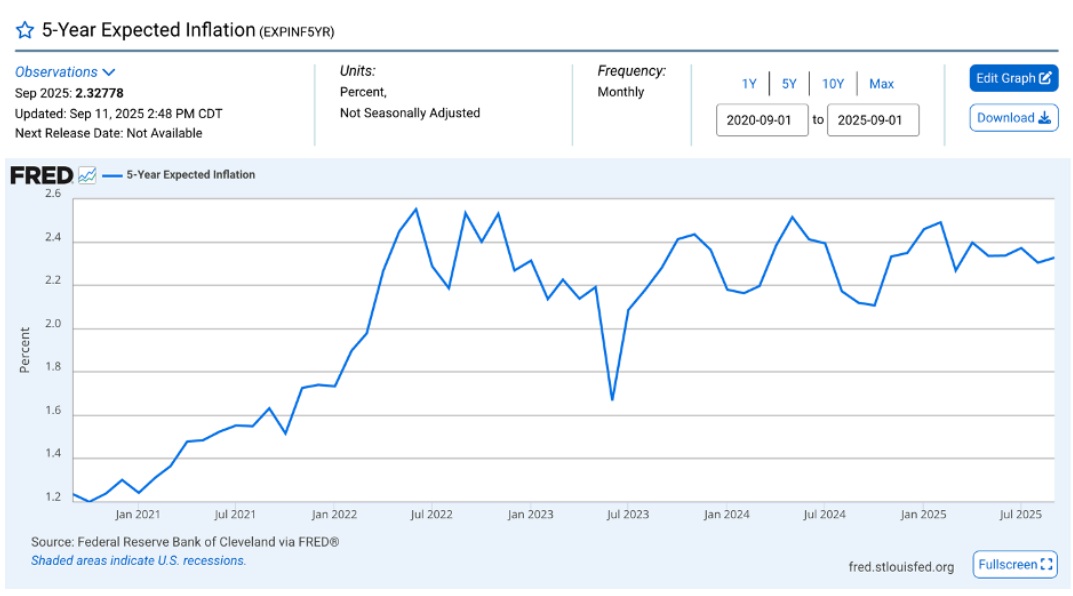Viewport: 1073px width, 596px height.
Task: Click the FRED logo above the chart
Action: 41,176
